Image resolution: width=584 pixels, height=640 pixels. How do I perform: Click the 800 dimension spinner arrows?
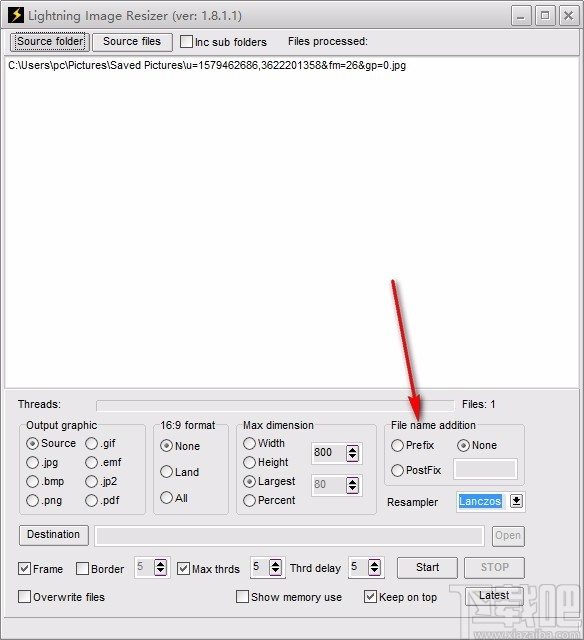(x=353, y=453)
